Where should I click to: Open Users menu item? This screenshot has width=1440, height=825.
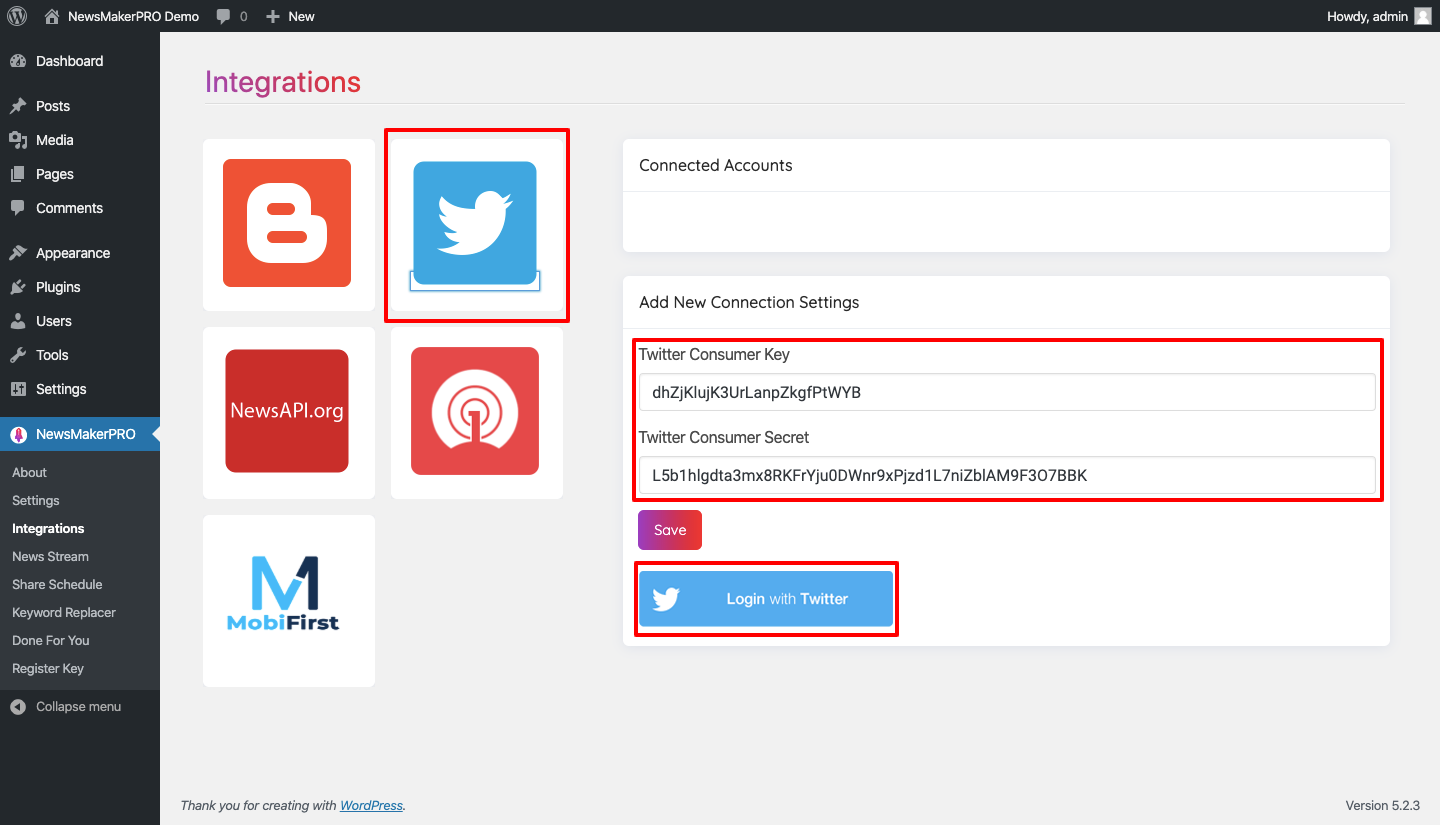point(80,321)
